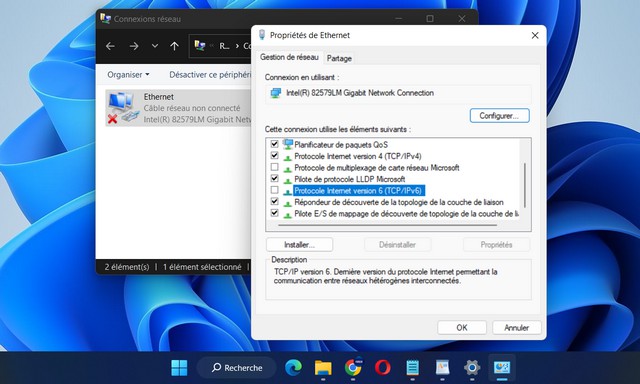Select Protocole de multiplexage de carte réseau row
This screenshot has width=640, height=384.
coord(377,167)
